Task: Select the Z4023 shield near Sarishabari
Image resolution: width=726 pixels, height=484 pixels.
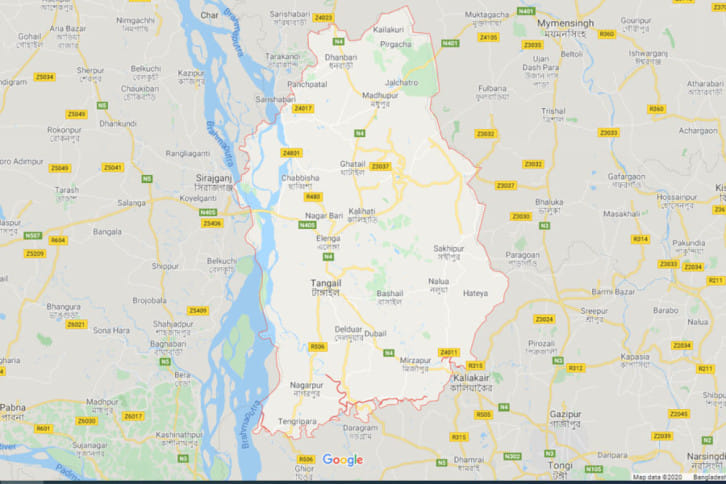Action: (x=323, y=18)
